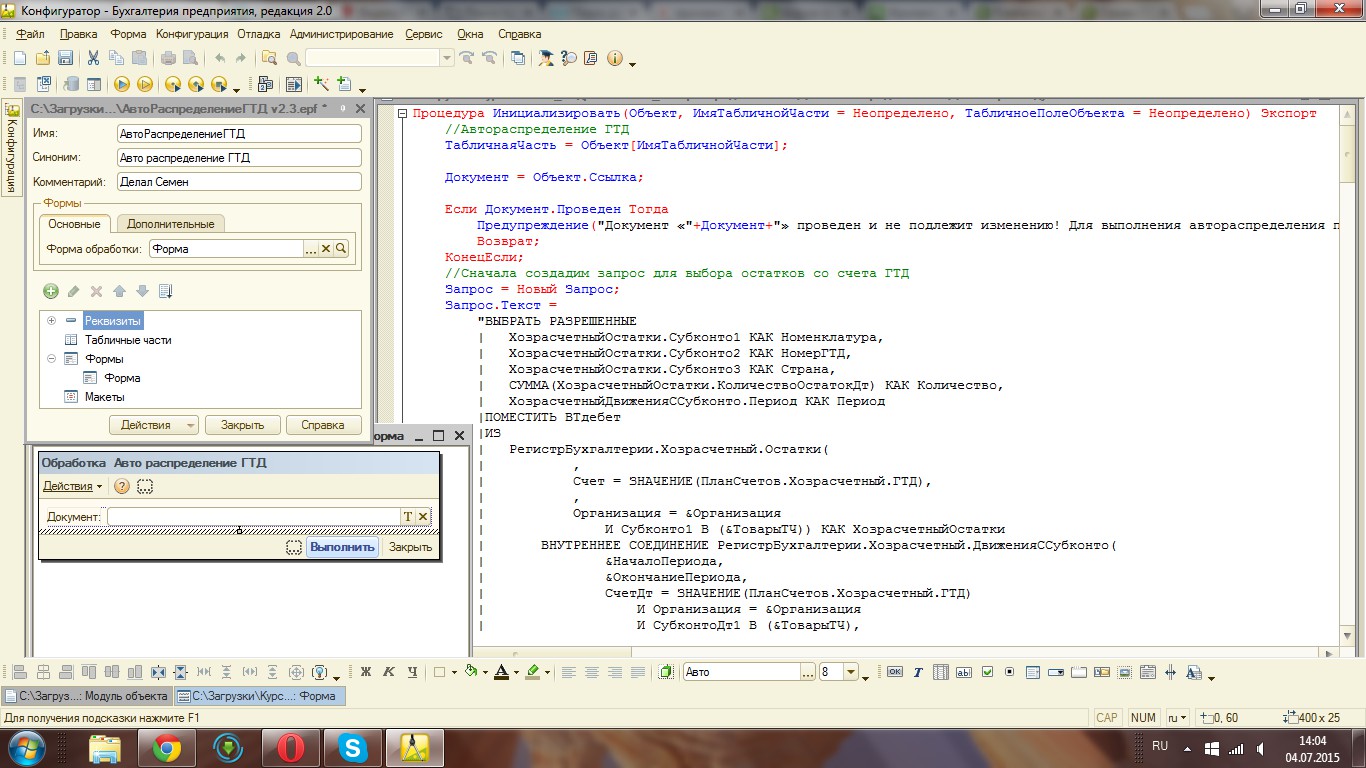1366x768 pixels.
Task: Insert label T control icon
Action: 918,672
